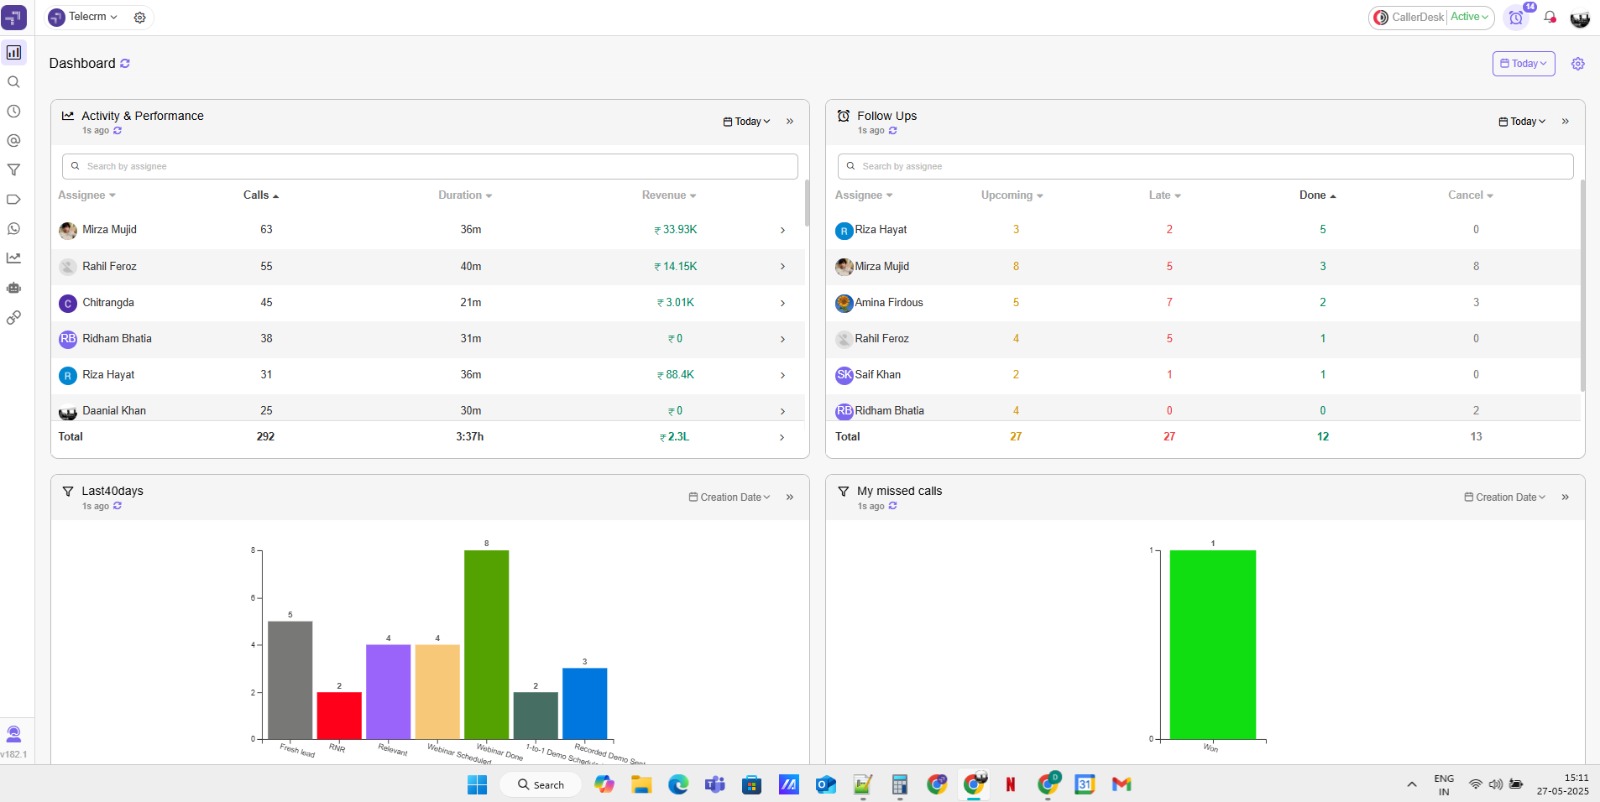Click the main dashboard Today date button
Image resolution: width=1600 pixels, height=802 pixels.
tap(1523, 64)
